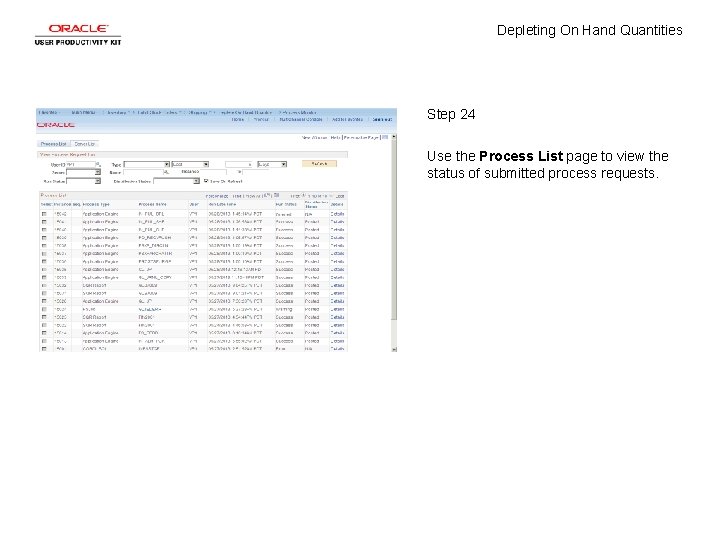Click the User ID input field
Image resolution: width=720 pixels, height=540 pixels.
[x=81, y=164]
